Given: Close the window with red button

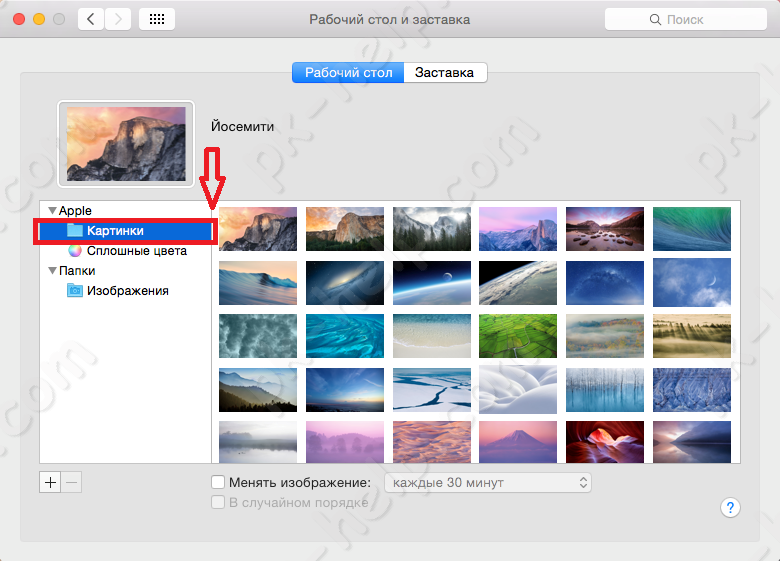Looking at the screenshot, I should coord(19,19).
